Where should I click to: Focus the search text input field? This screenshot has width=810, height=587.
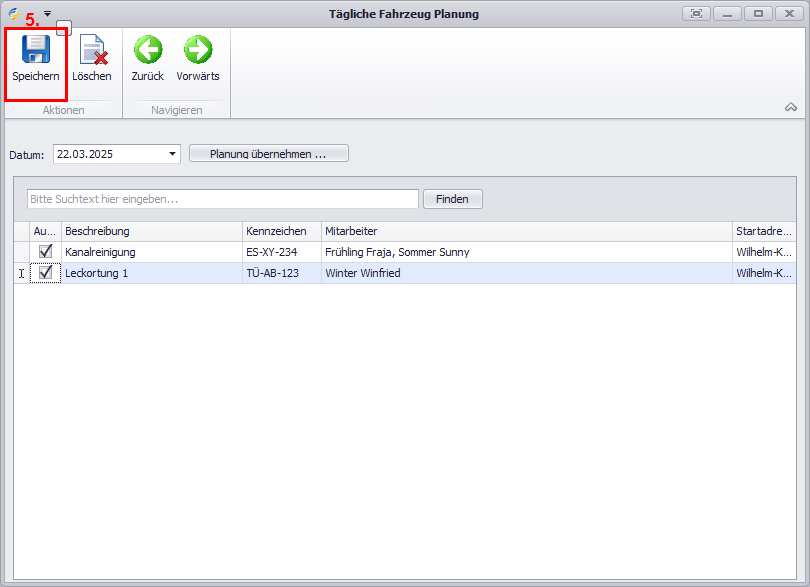222,199
